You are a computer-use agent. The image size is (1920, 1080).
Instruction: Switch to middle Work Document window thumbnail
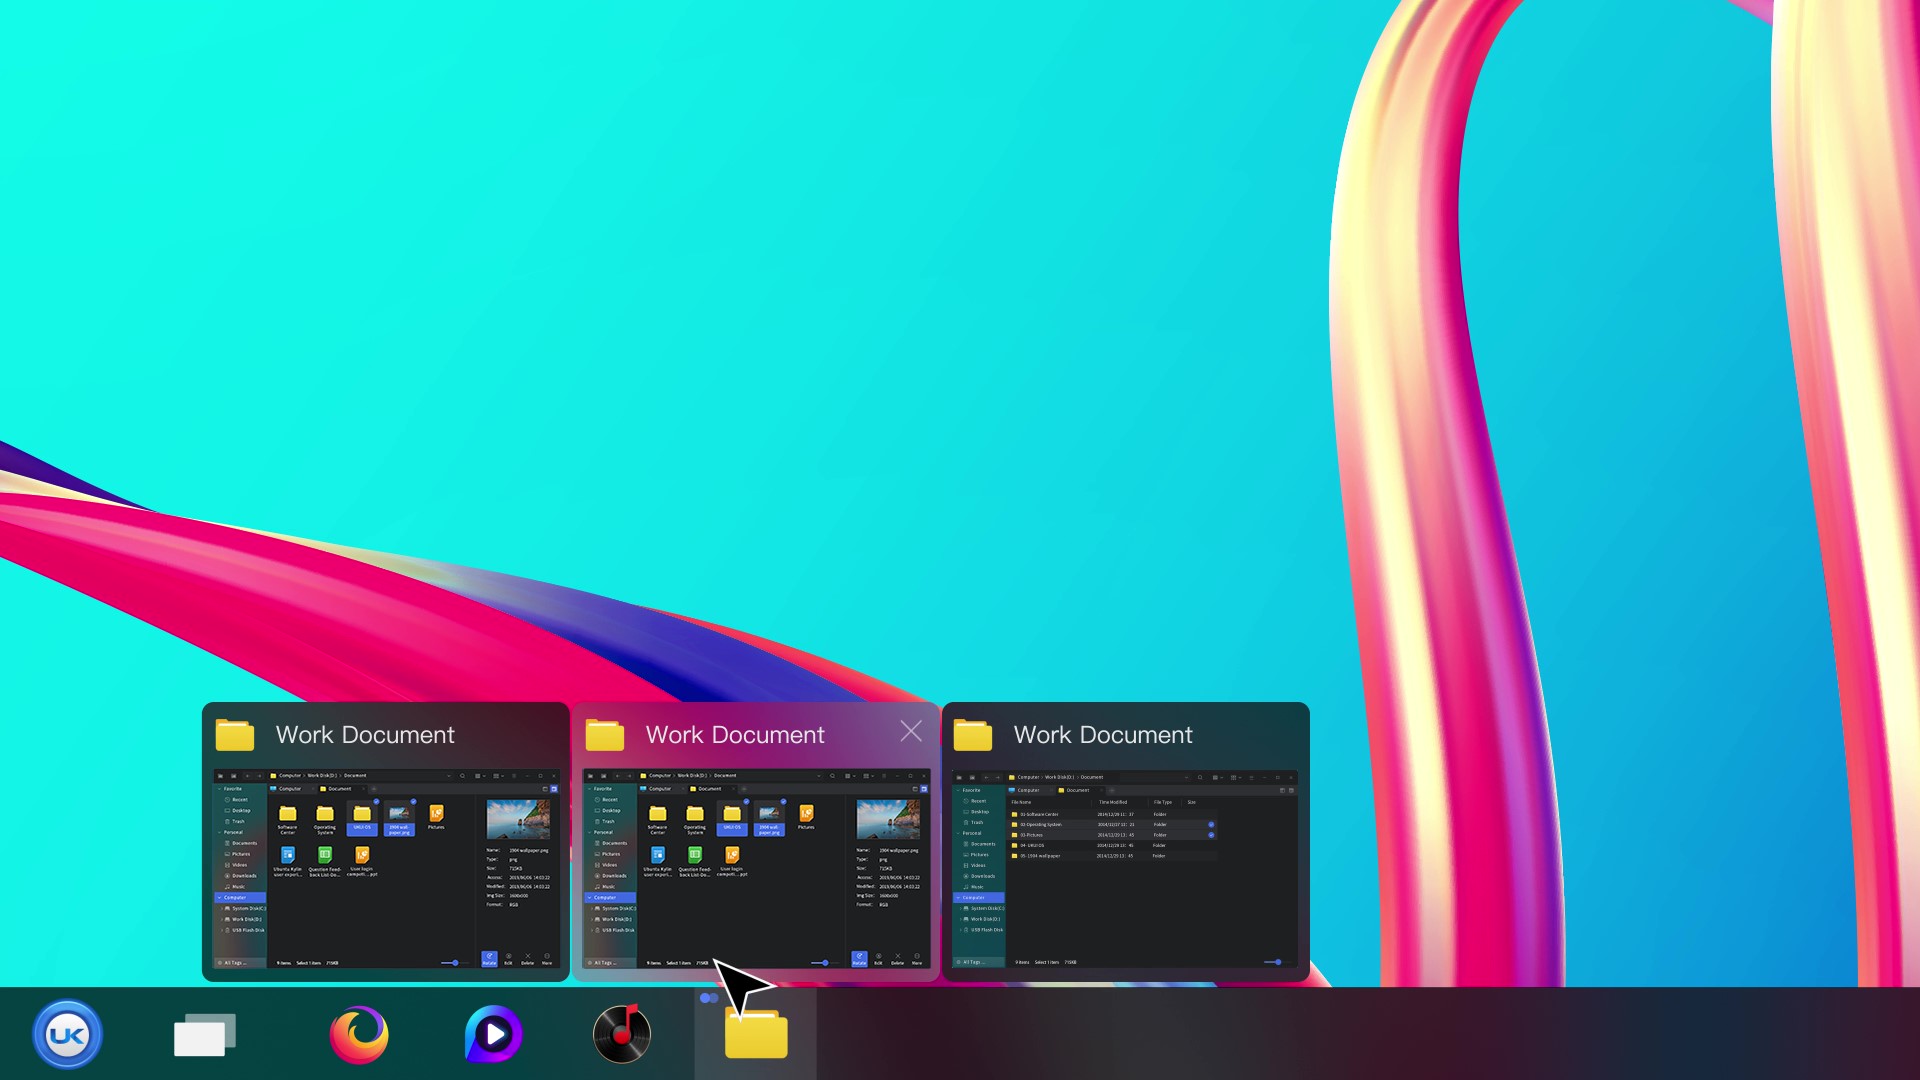756,868
